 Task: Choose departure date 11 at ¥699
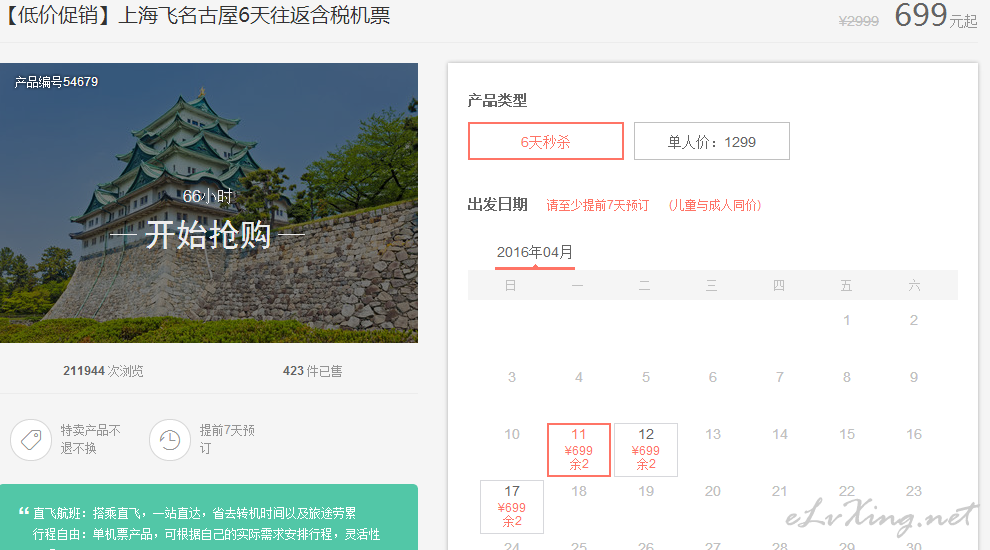point(579,450)
